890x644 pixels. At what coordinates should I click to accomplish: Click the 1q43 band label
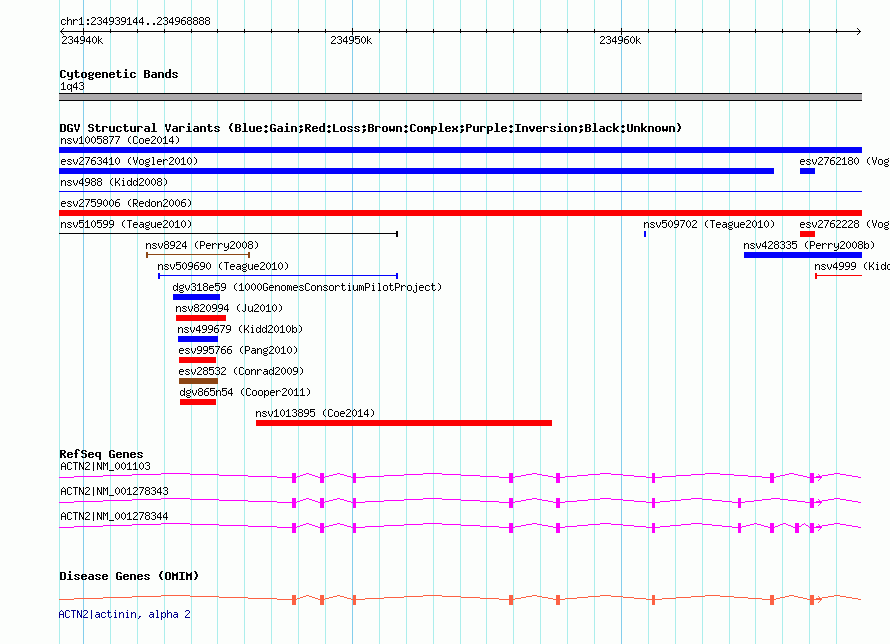click(x=72, y=86)
